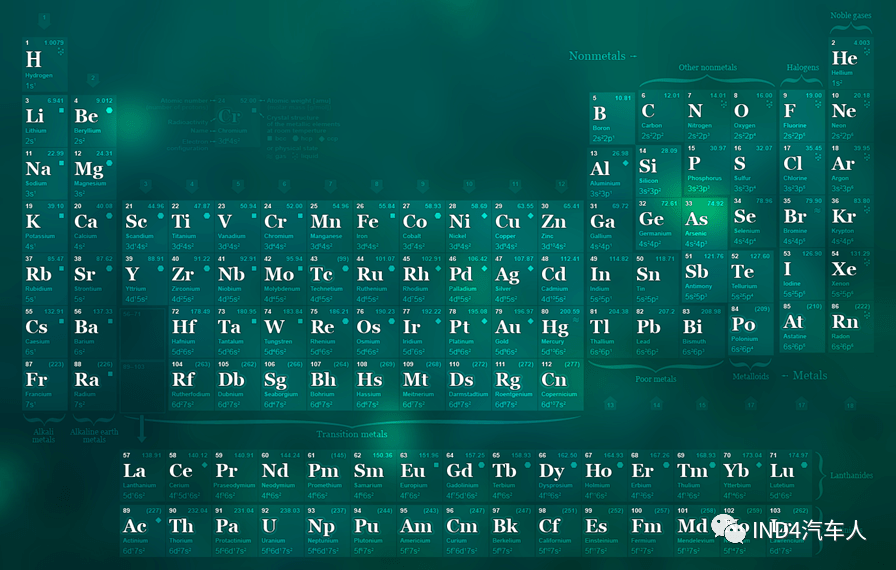The image size is (896, 570).
Task: Click the Copernicium (Cn) element tile
Action: pyautogui.click(x=561, y=384)
